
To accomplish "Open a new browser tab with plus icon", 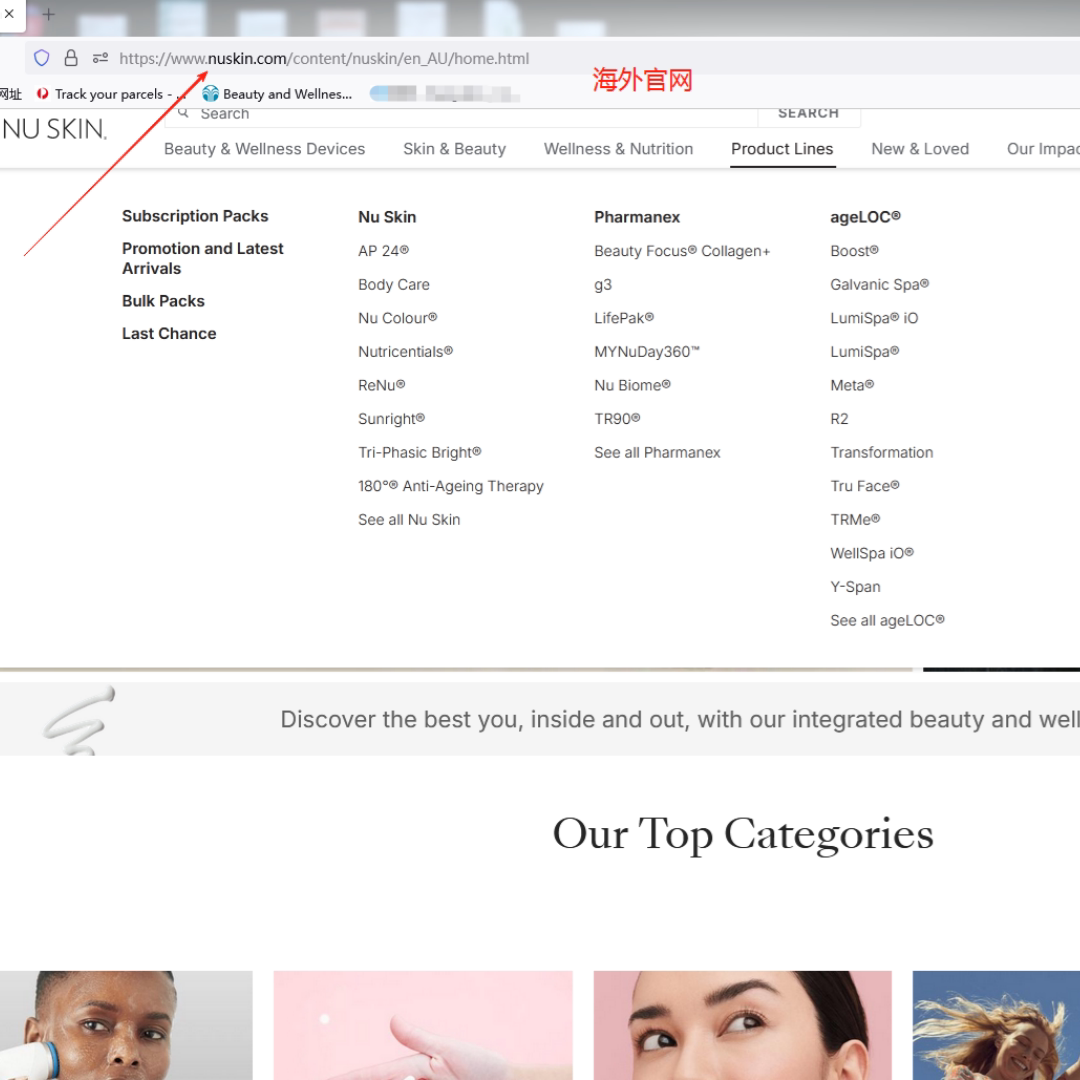I will pyautogui.click(x=48, y=14).
